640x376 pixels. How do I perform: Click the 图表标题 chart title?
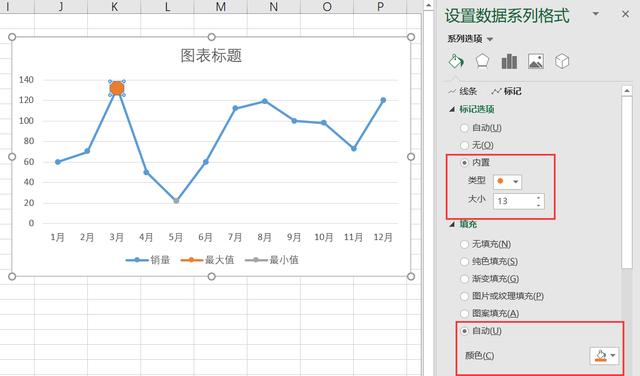pyautogui.click(x=211, y=56)
